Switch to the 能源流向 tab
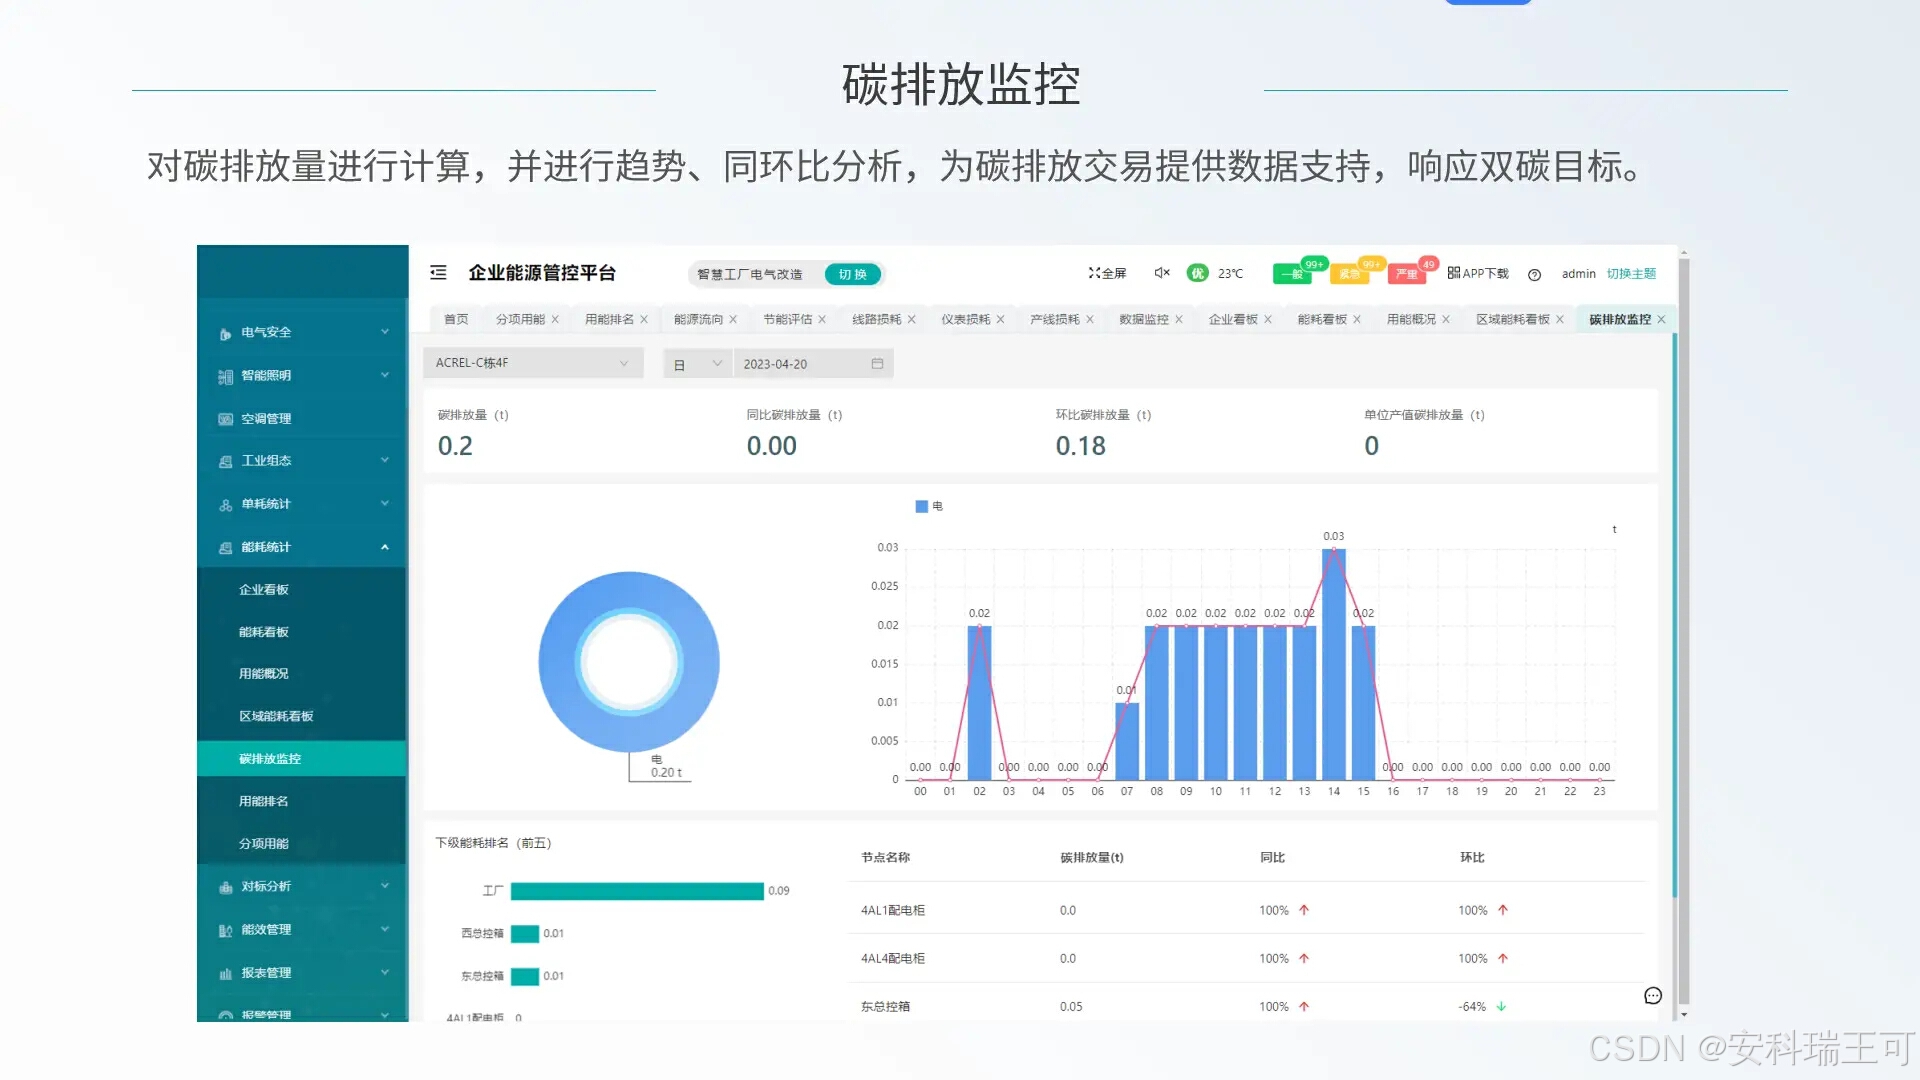1920x1080 pixels. click(698, 319)
